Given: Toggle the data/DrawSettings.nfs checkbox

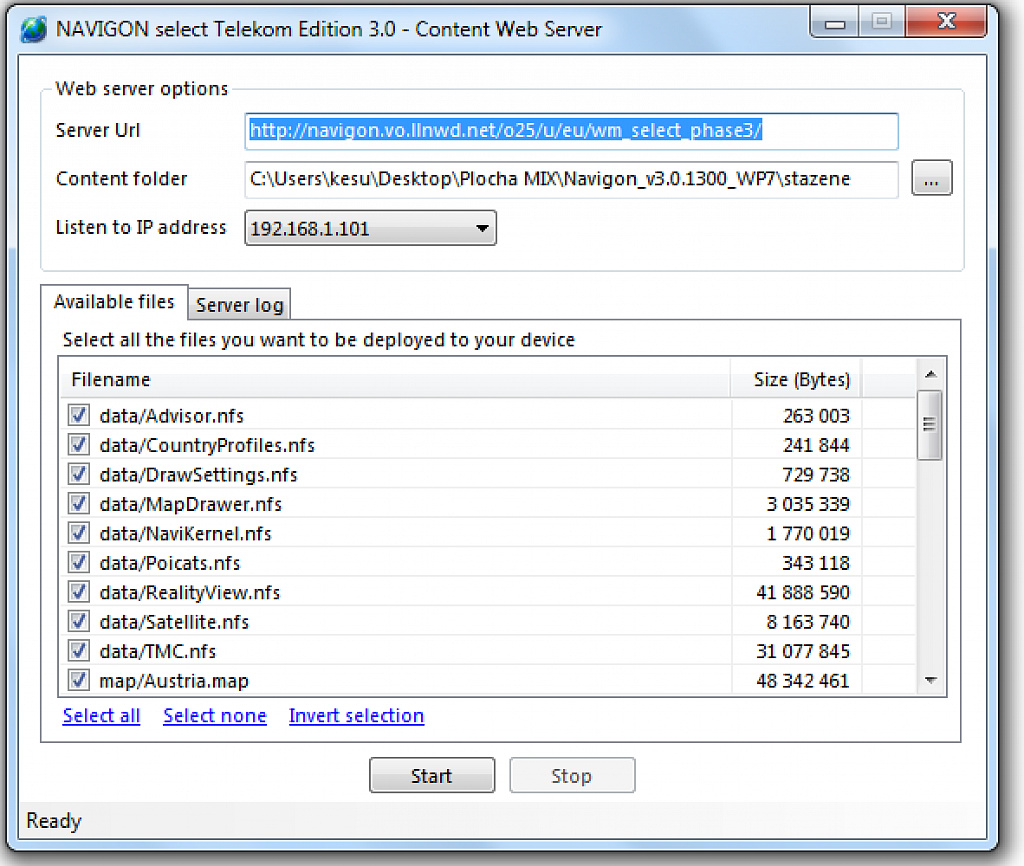Looking at the screenshot, I should click(78, 474).
